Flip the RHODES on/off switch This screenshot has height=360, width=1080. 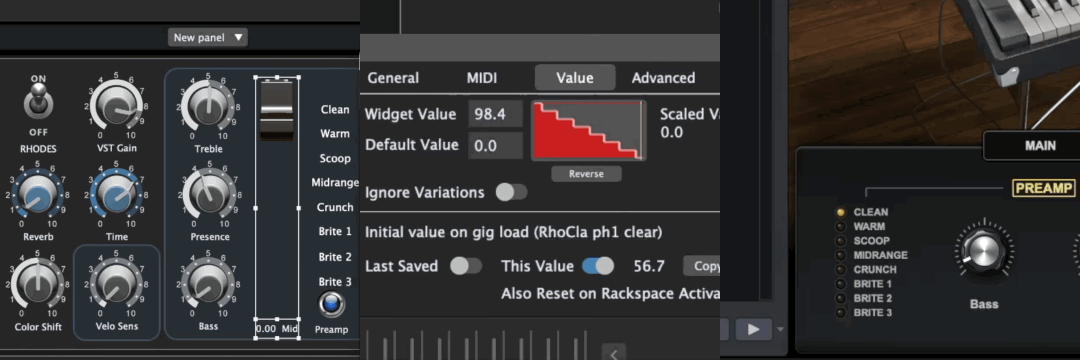pos(37,102)
